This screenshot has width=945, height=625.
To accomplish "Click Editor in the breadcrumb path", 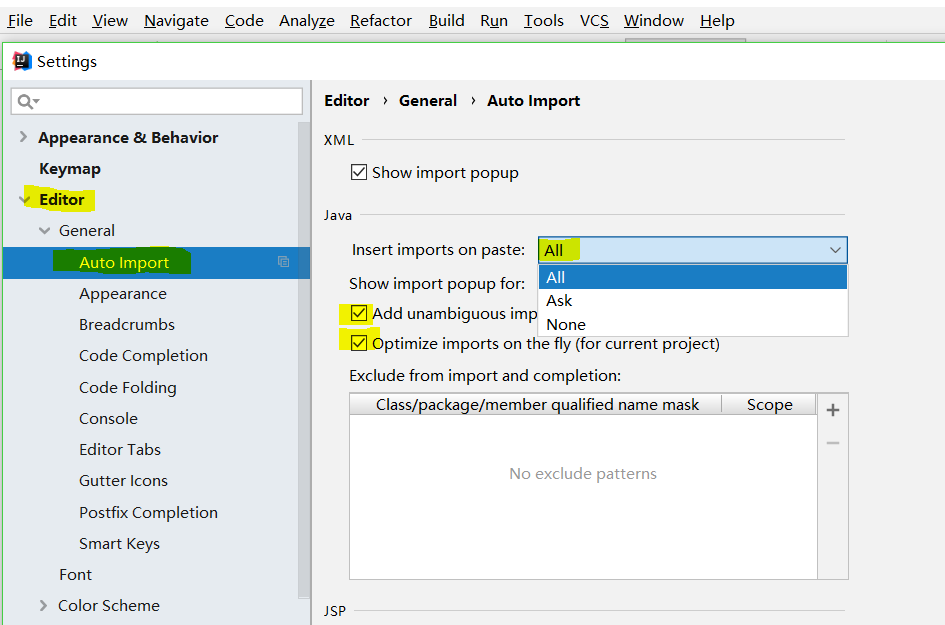I will [x=347, y=101].
